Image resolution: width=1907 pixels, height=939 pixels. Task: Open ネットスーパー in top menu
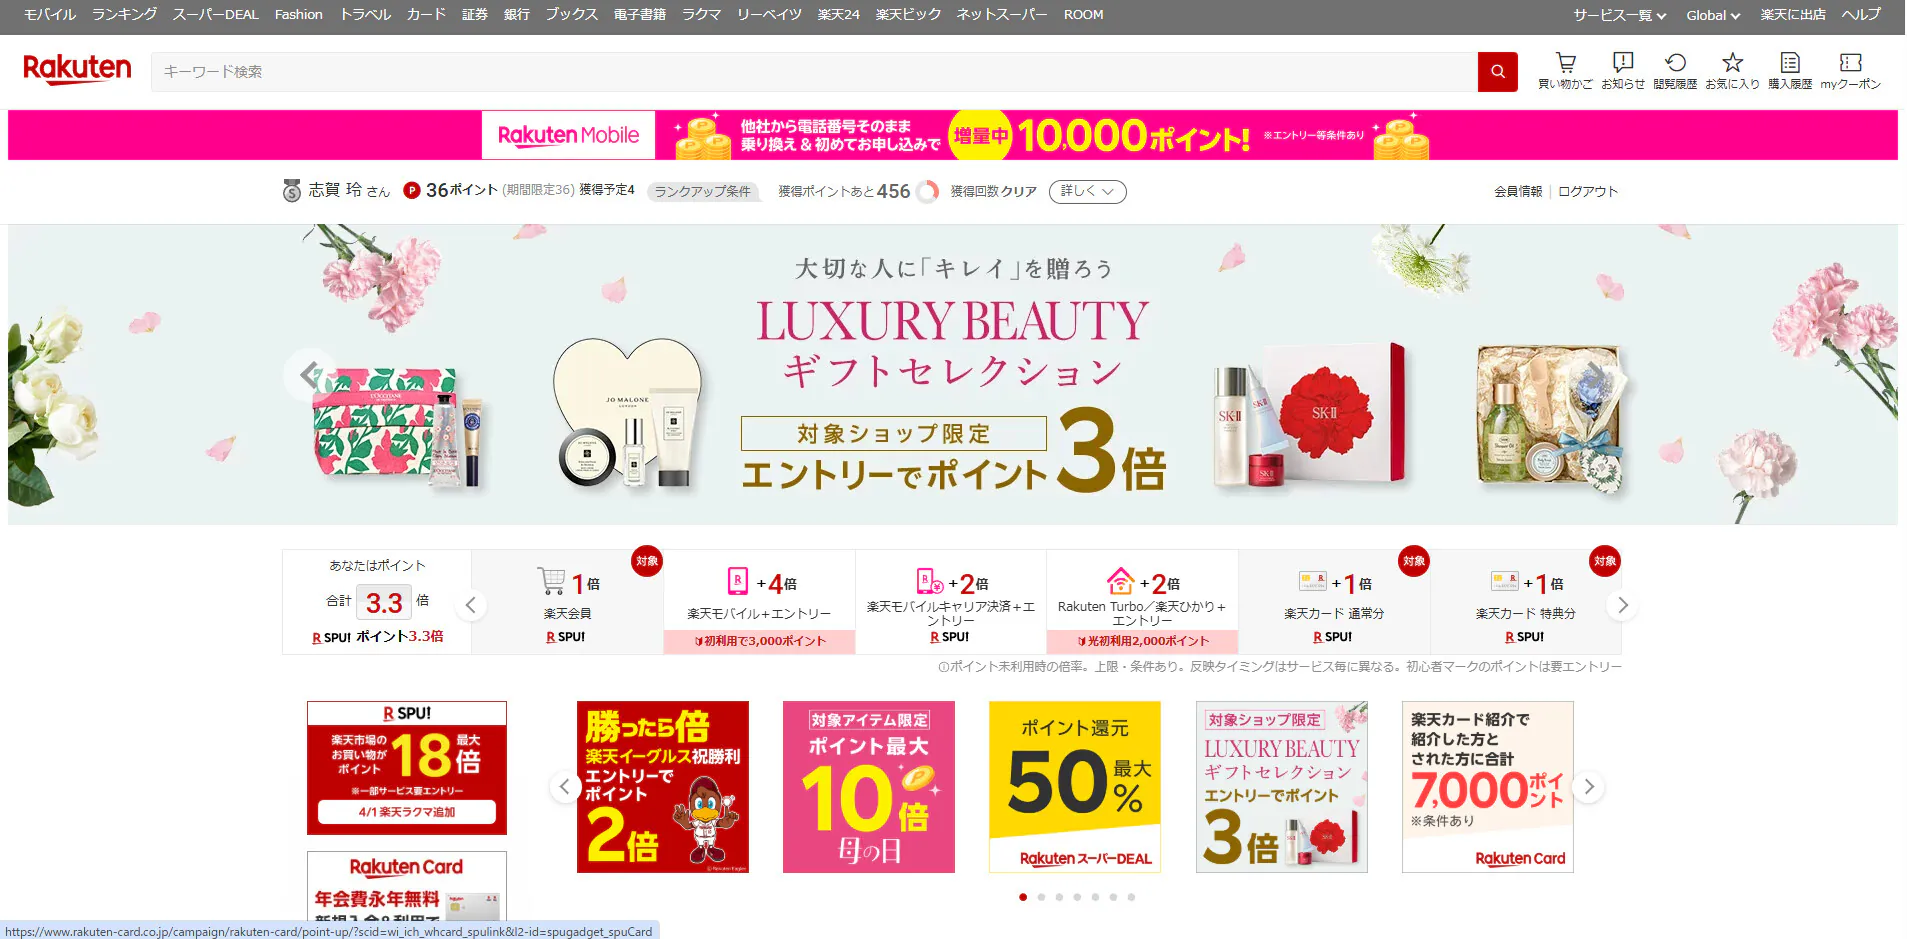click(1001, 14)
